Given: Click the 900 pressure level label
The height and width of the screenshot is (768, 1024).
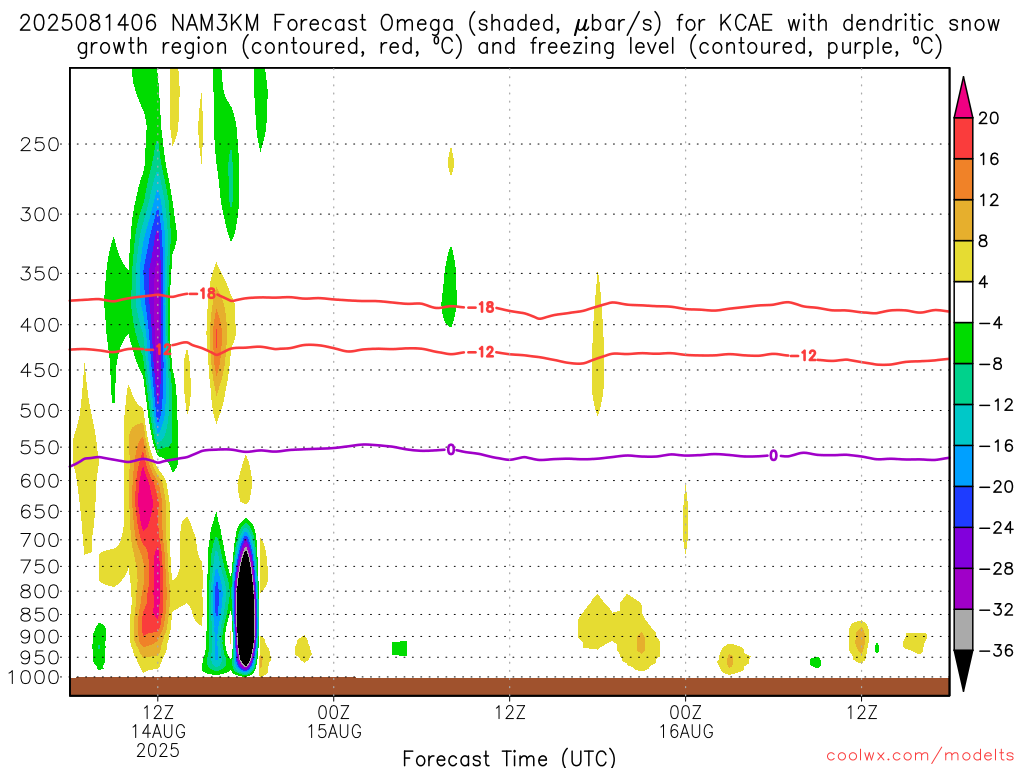Looking at the screenshot, I should (40, 637).
